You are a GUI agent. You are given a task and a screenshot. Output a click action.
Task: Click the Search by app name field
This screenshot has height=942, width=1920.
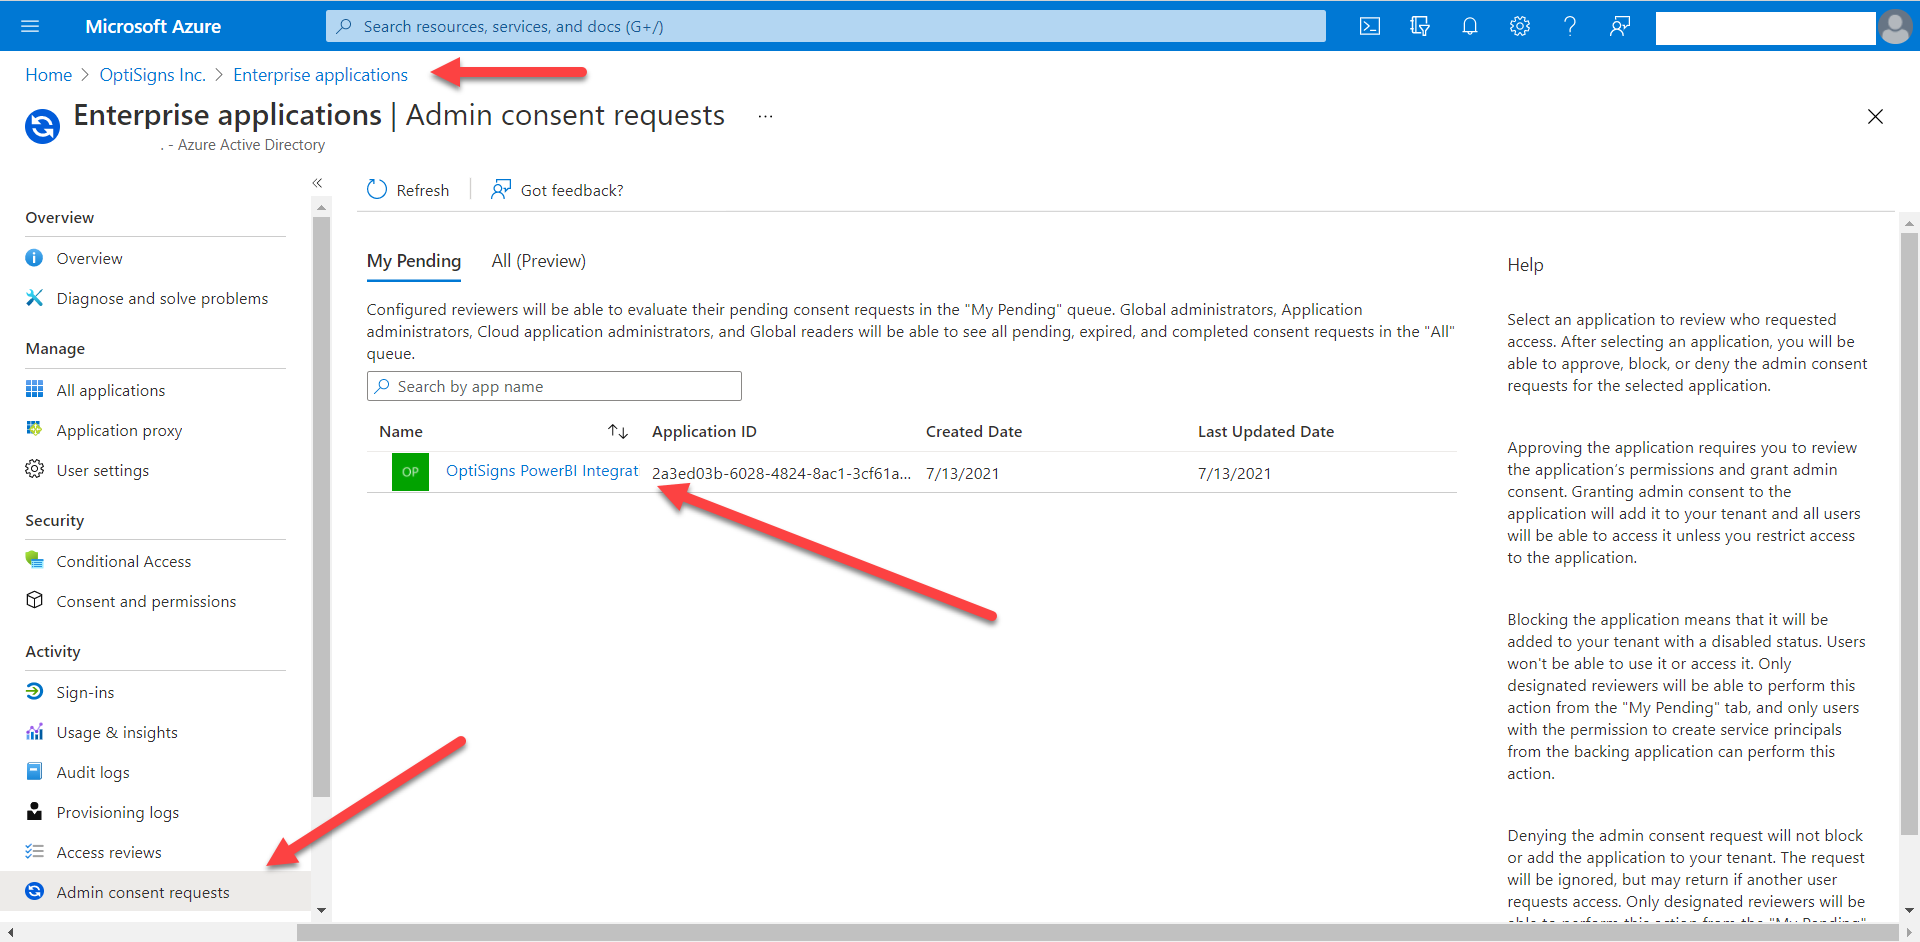pos(554,386)
